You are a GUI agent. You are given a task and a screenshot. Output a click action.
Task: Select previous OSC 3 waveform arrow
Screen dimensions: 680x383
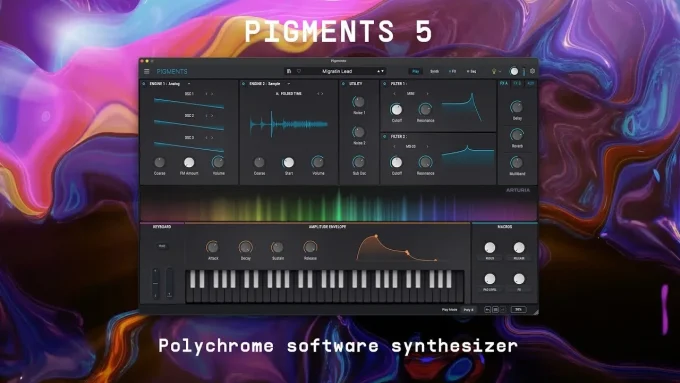pos(206,137)
